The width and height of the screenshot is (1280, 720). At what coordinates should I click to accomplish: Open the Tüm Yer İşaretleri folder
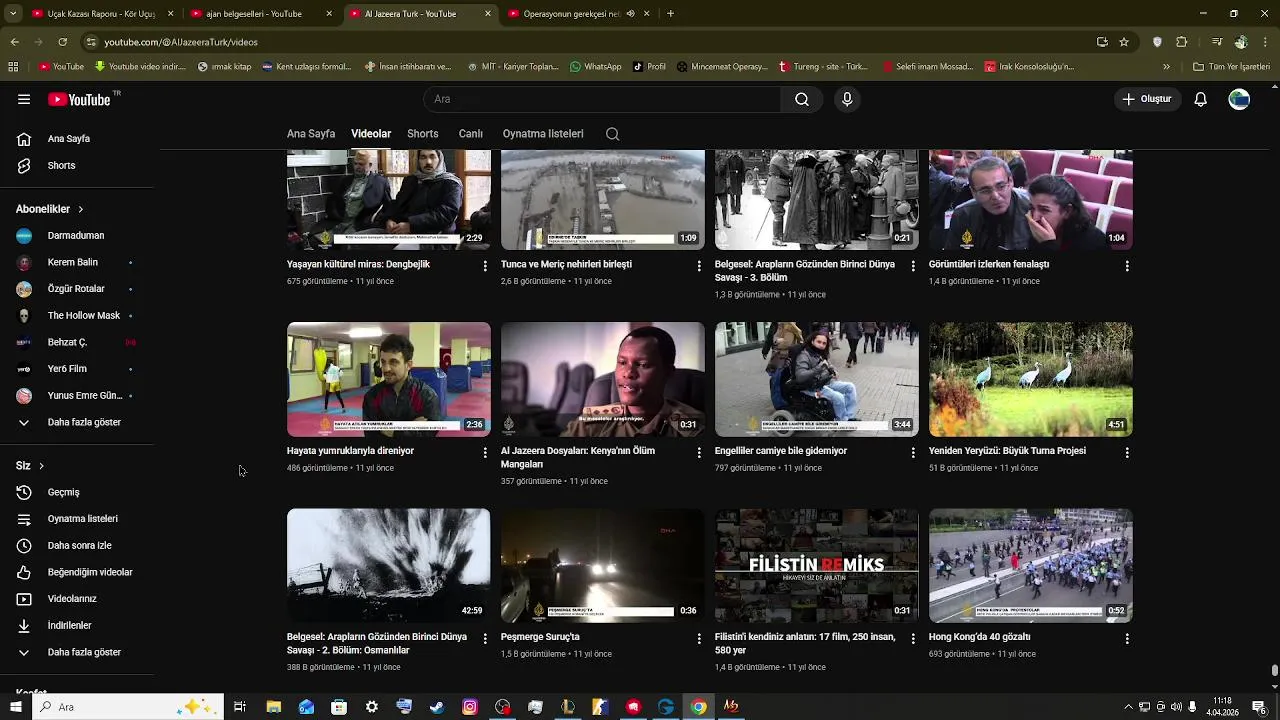(1231, 67)
